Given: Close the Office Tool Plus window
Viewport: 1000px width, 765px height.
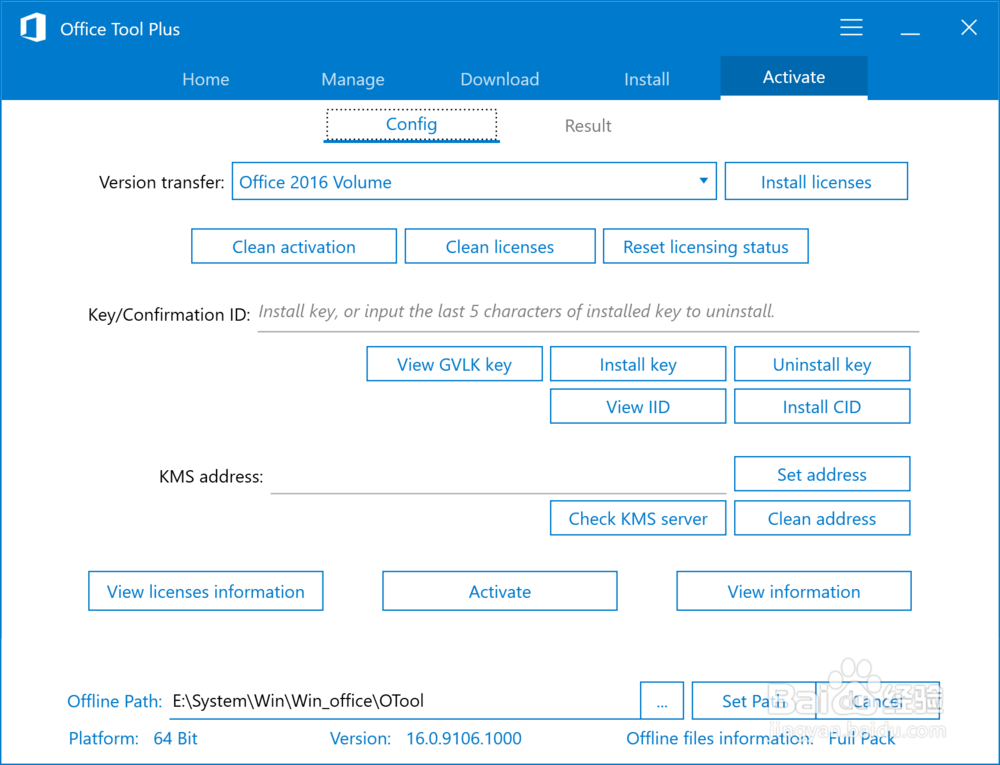Looking at the screenshot, I should [x=969, y=27].
